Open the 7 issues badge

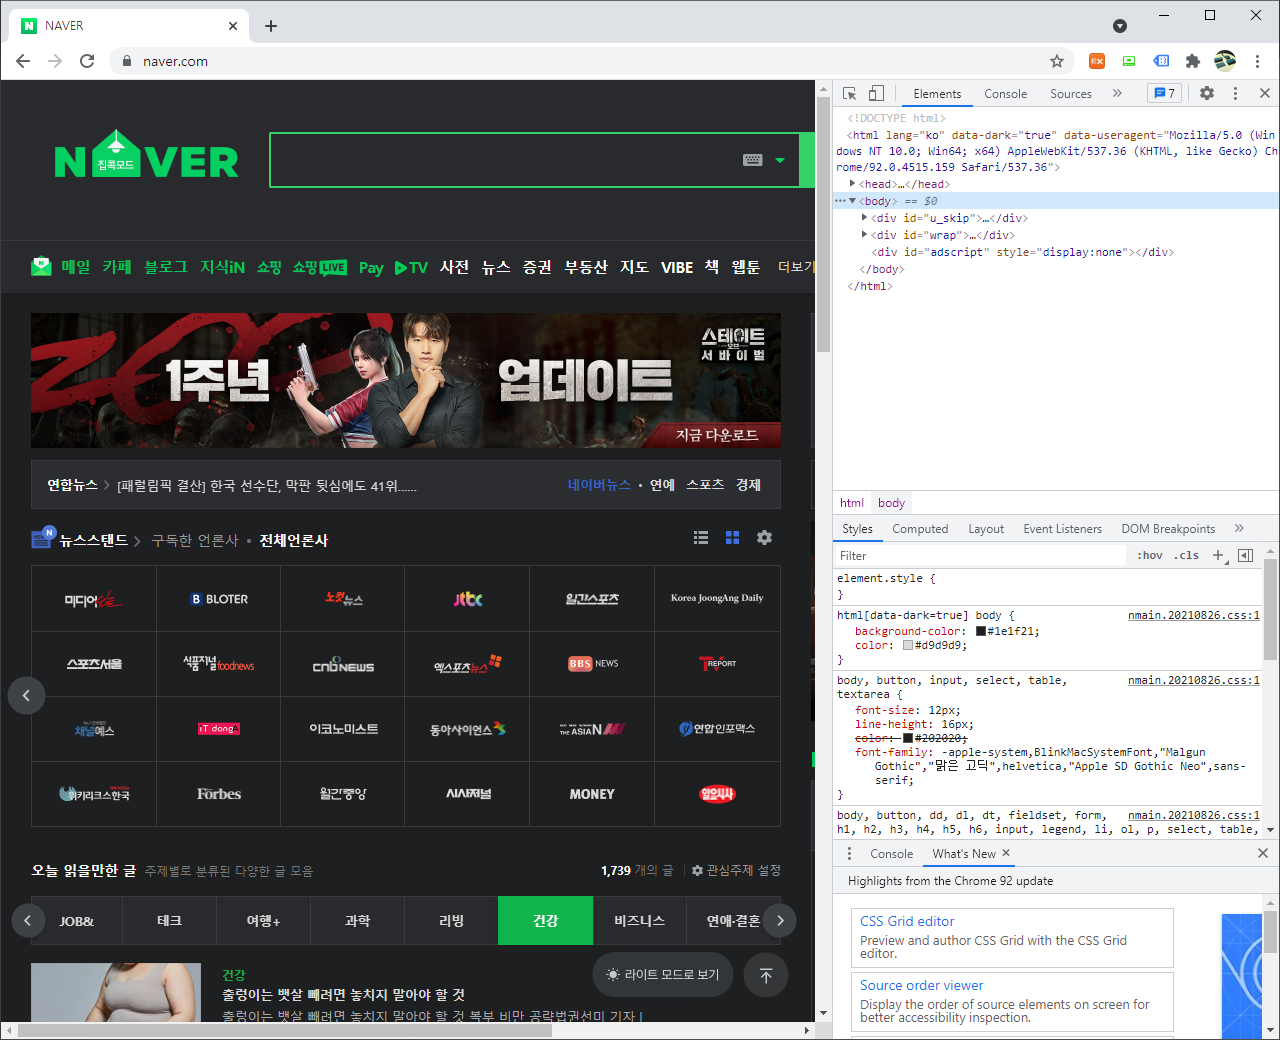point(1164,93)
